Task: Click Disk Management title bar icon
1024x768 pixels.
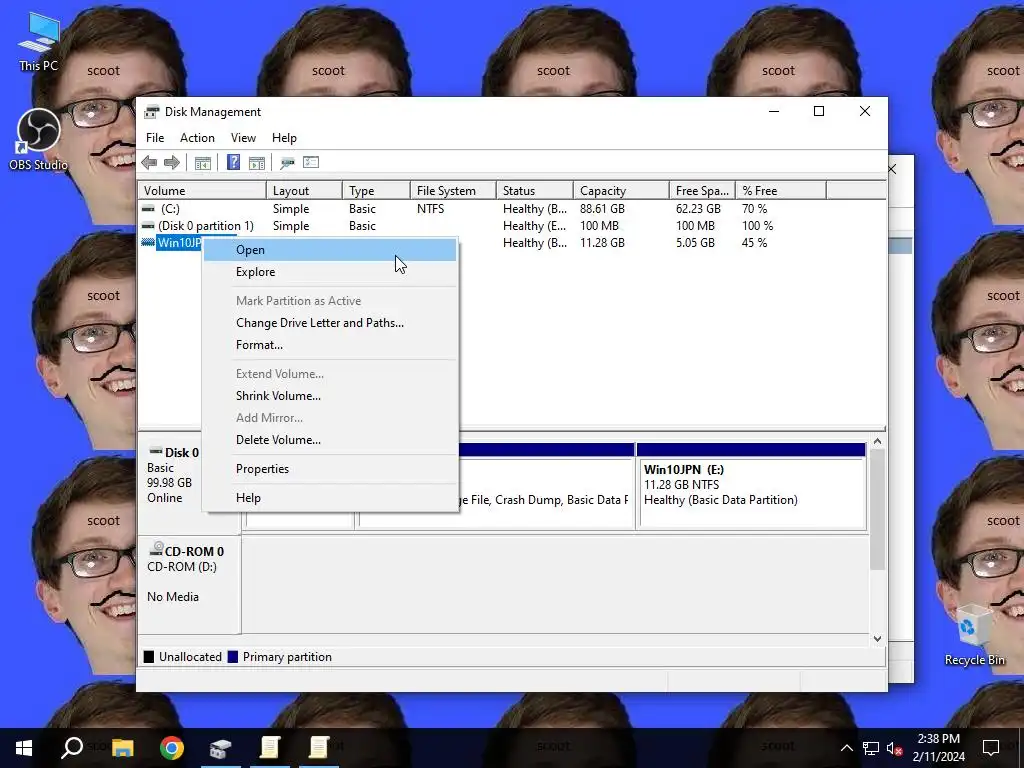Action: click(x=152, y=112)
